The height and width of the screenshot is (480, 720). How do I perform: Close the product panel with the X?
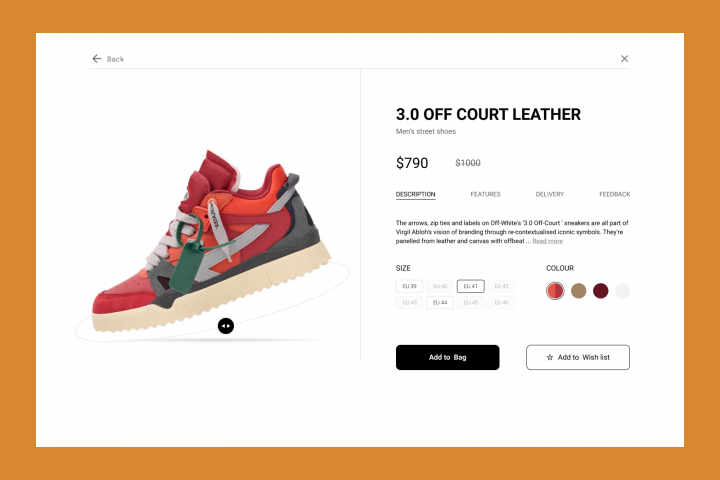tap(624, 58)
